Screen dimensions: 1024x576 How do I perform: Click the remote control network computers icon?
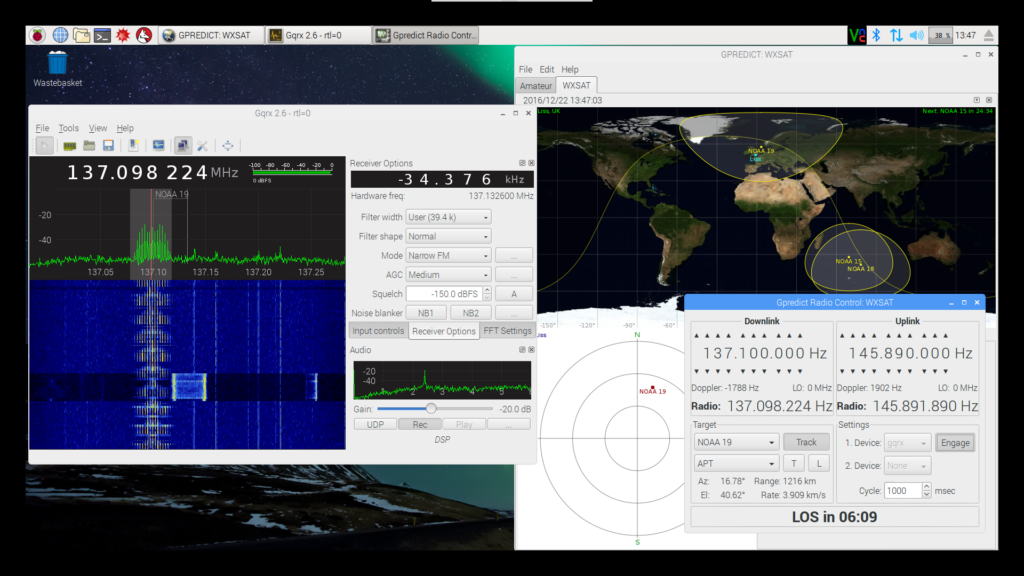pos(184,146)
